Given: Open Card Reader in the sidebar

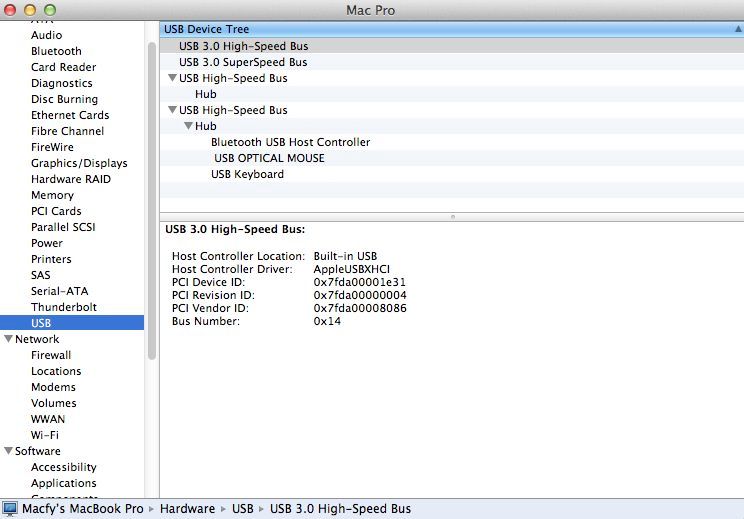Looking at the screenshot, I should [x=64, y=67].
